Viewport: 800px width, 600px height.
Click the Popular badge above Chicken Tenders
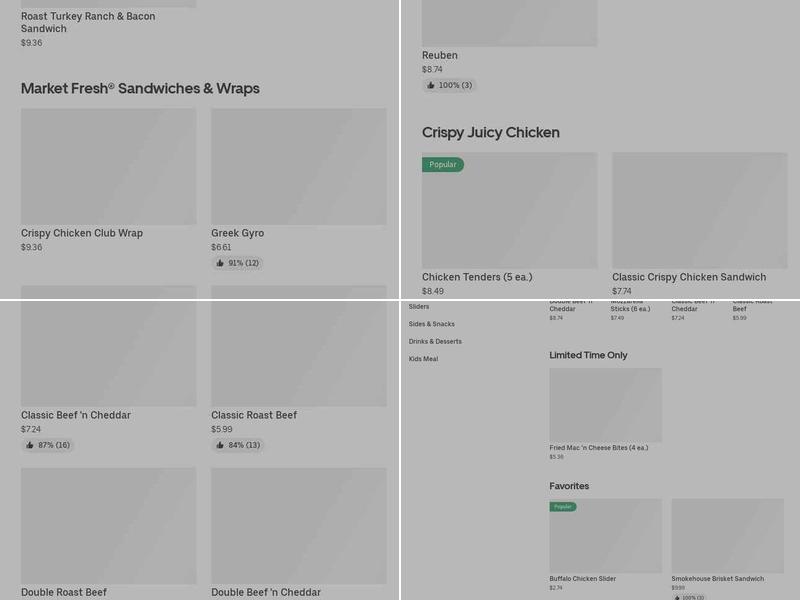tap(442, 165)
